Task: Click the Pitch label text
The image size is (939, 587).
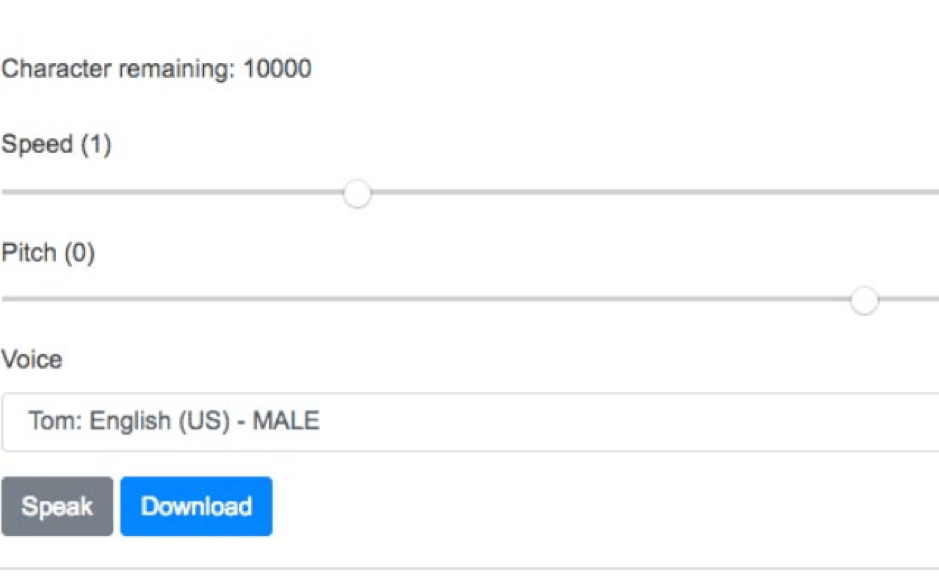Action: [x=29, y=252]
